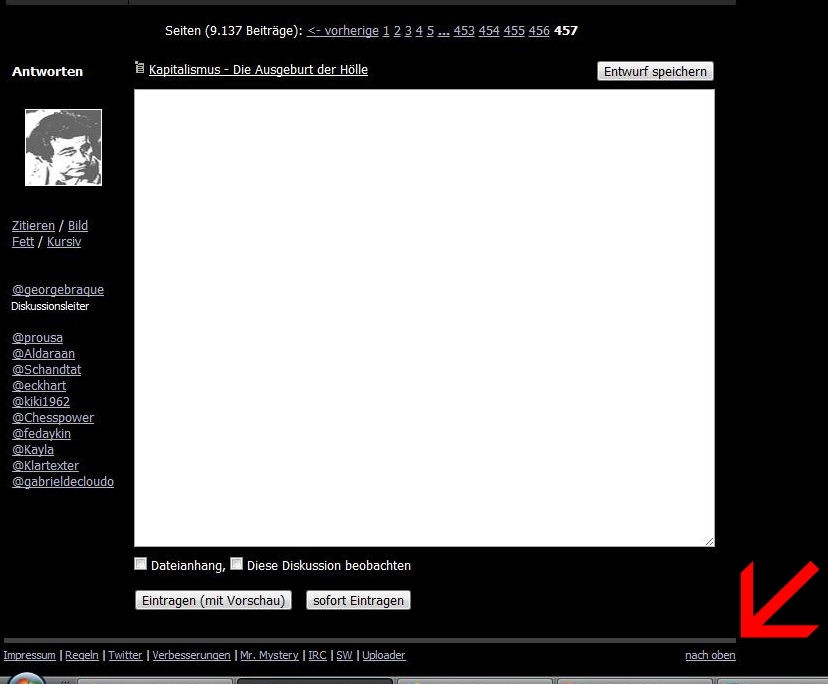
Task: Jump to page 5 of the thread
Action: tap(430, 31)
